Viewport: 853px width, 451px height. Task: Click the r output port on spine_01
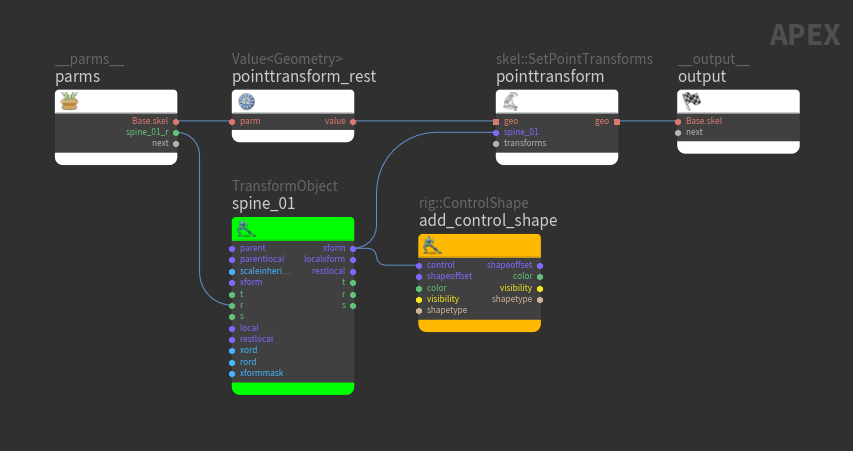[353, 294]
